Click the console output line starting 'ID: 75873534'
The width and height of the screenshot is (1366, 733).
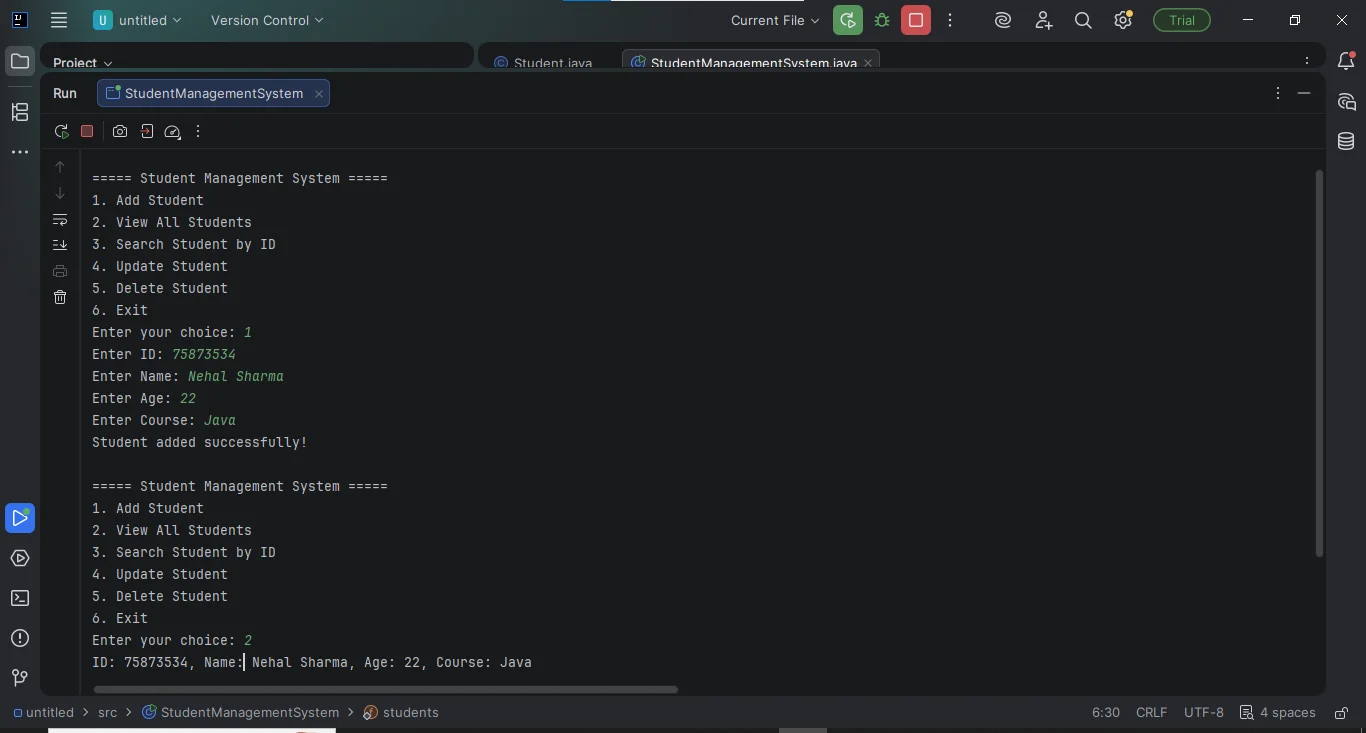tap(312, 662)
